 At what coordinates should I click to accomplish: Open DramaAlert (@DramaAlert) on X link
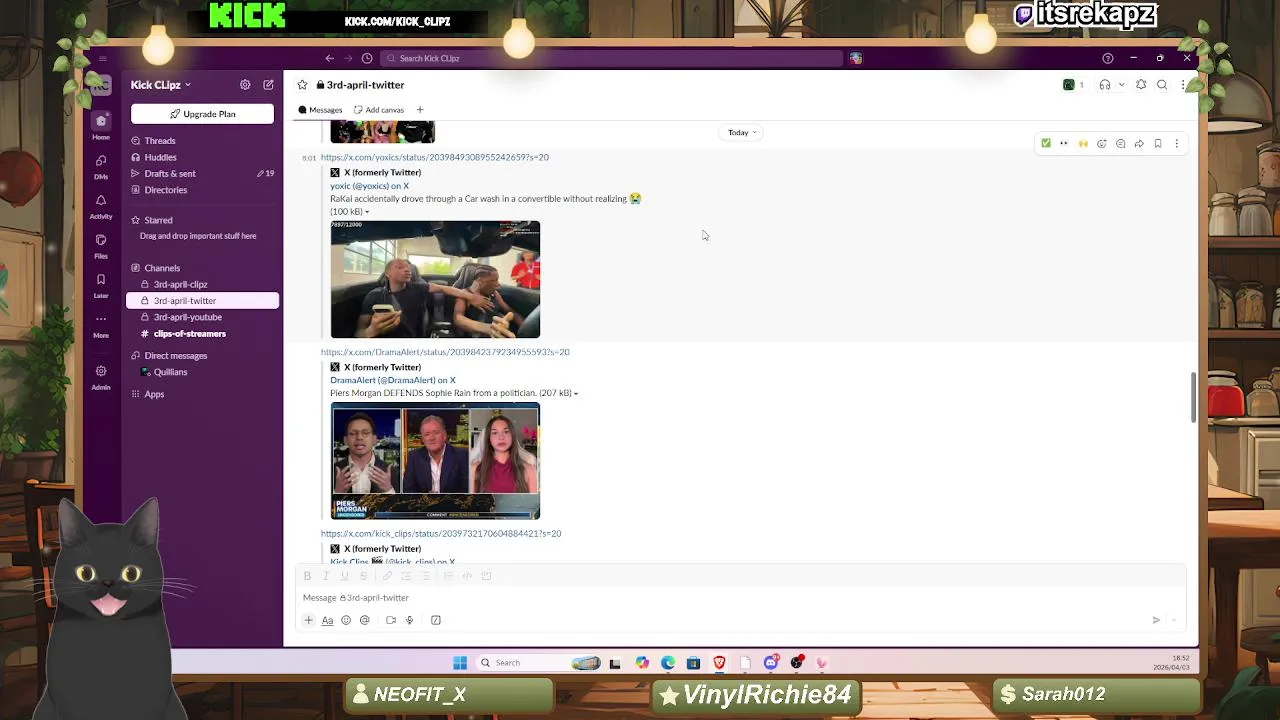[393, 380]
